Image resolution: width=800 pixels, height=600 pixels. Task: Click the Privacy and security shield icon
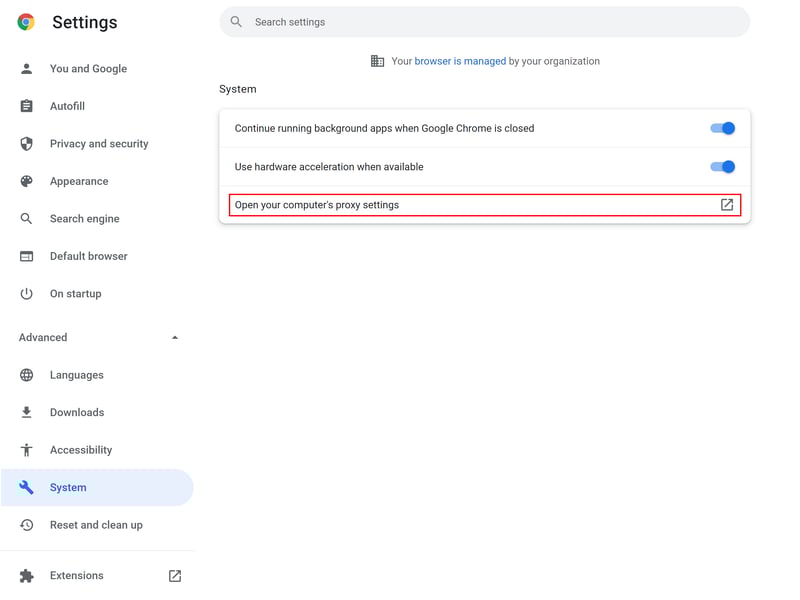click(x=27, y=144)
